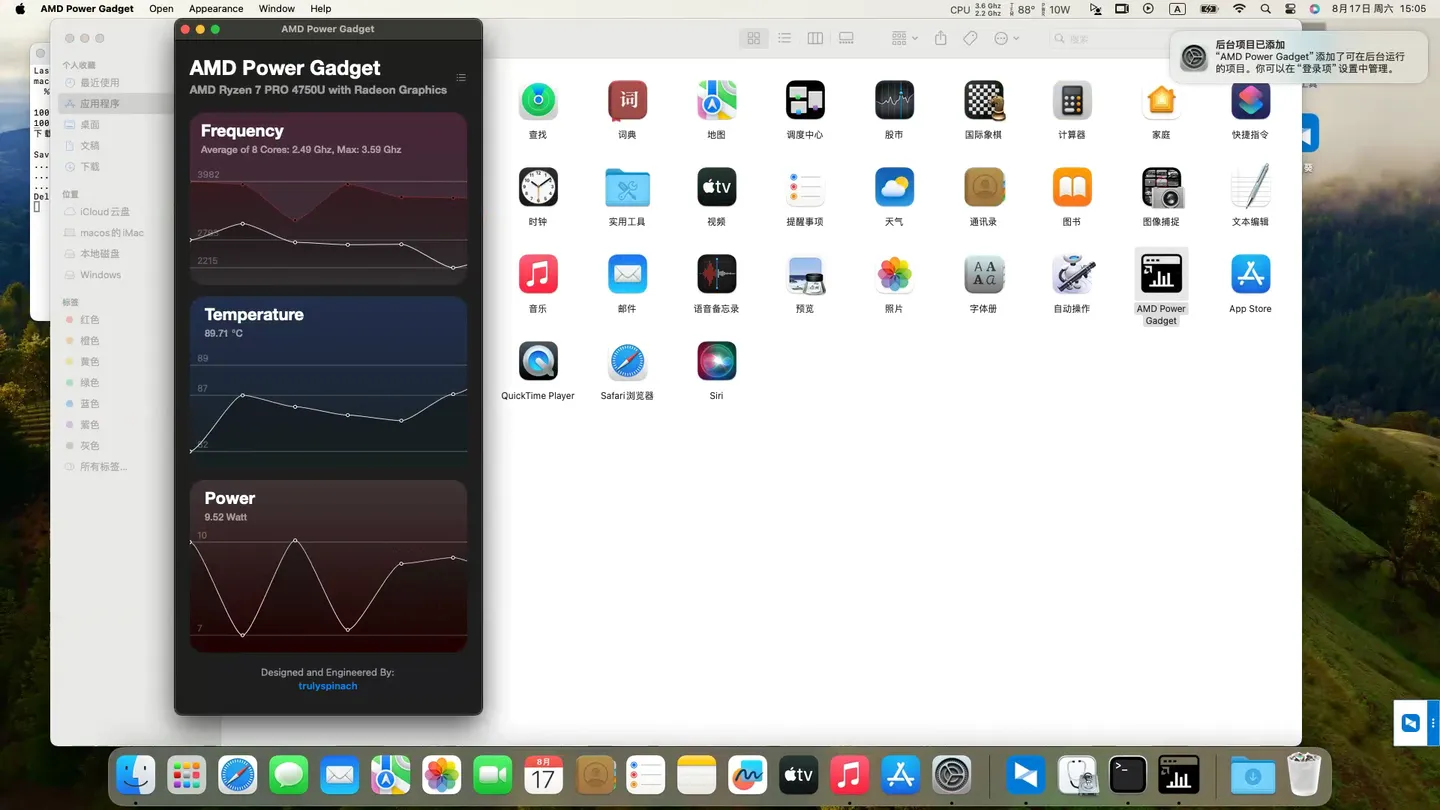Screen dimensions: 1440x810
Task: Click the Wi-Fi icon in menu bar
Action: pyautogui.click(x=1239, y=8)
